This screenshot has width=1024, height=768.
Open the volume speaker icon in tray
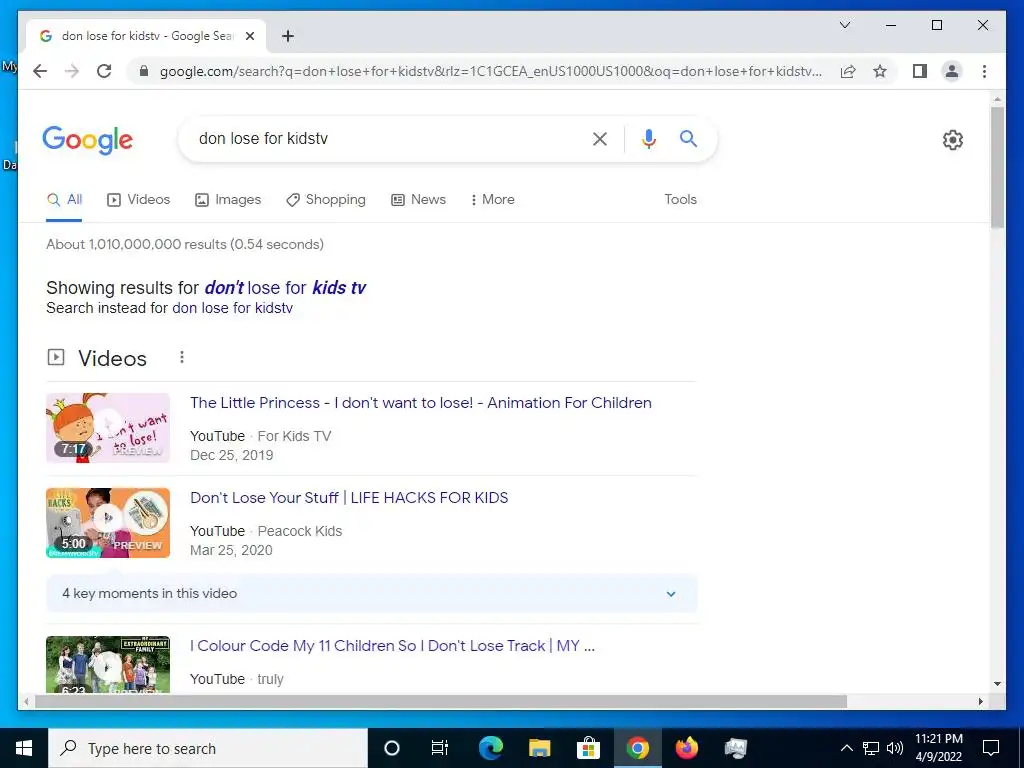point(895,748)
